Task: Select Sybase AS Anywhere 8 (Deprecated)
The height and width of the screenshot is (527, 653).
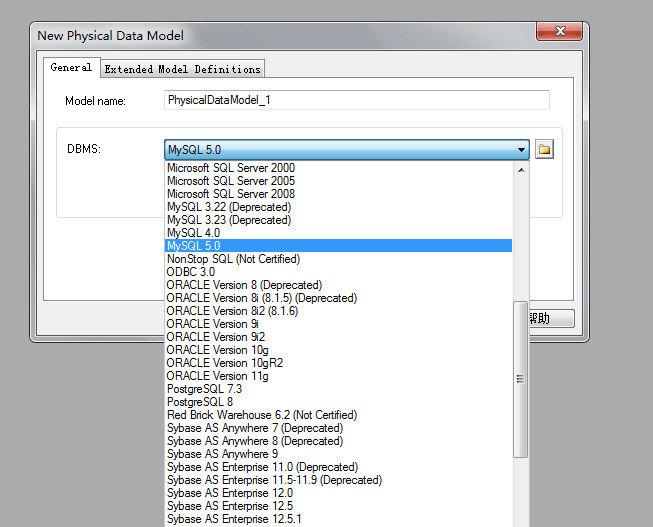Action: (x=338, y=441)
